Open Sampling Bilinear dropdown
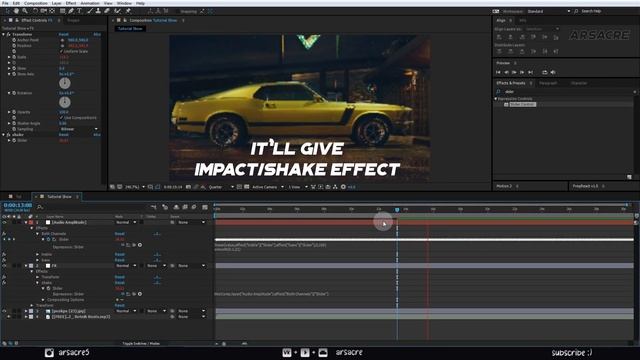Viewport: 640px width, 360px height. coord(79,129)
